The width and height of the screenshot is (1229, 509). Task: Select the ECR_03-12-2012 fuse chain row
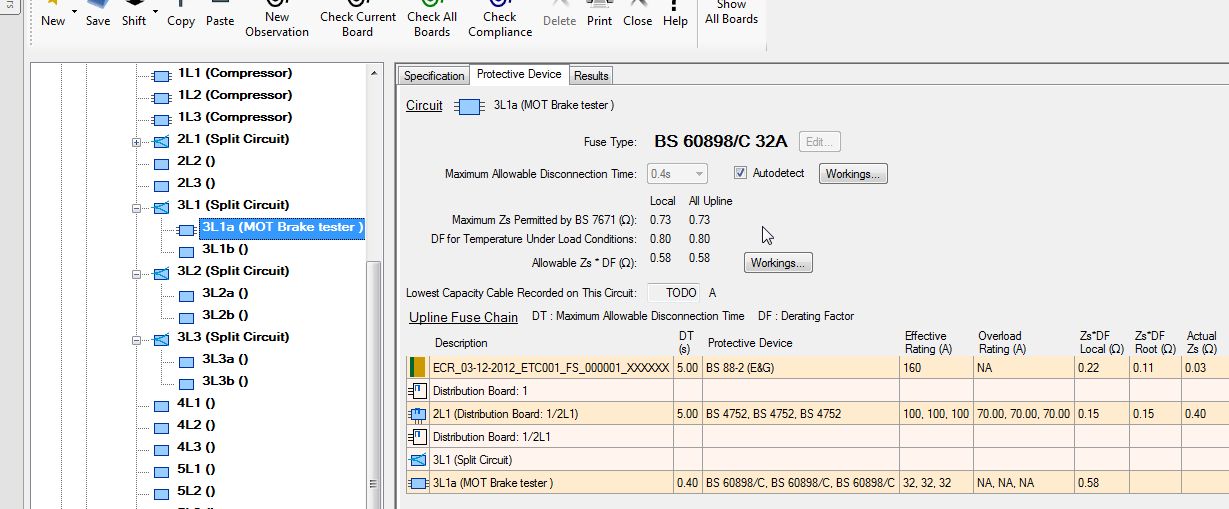pyautogui.click(x=817, y=369)
